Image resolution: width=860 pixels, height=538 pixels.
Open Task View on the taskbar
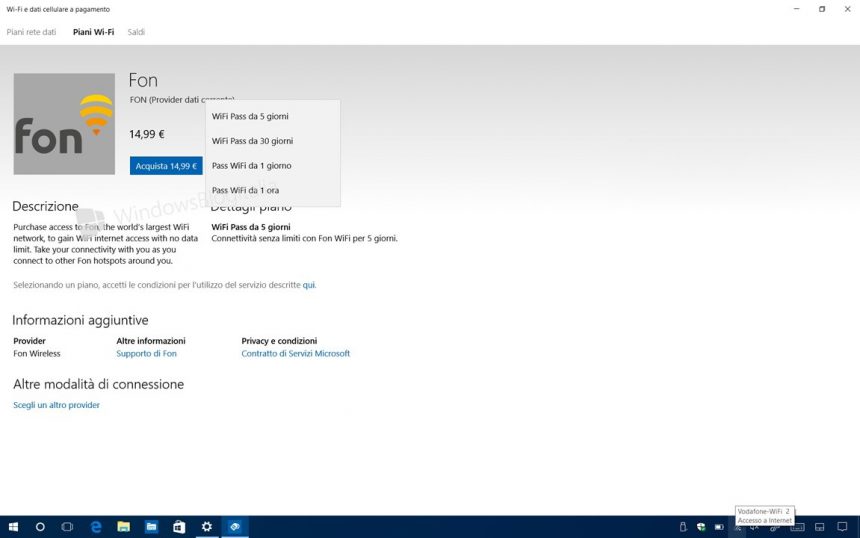67,527
